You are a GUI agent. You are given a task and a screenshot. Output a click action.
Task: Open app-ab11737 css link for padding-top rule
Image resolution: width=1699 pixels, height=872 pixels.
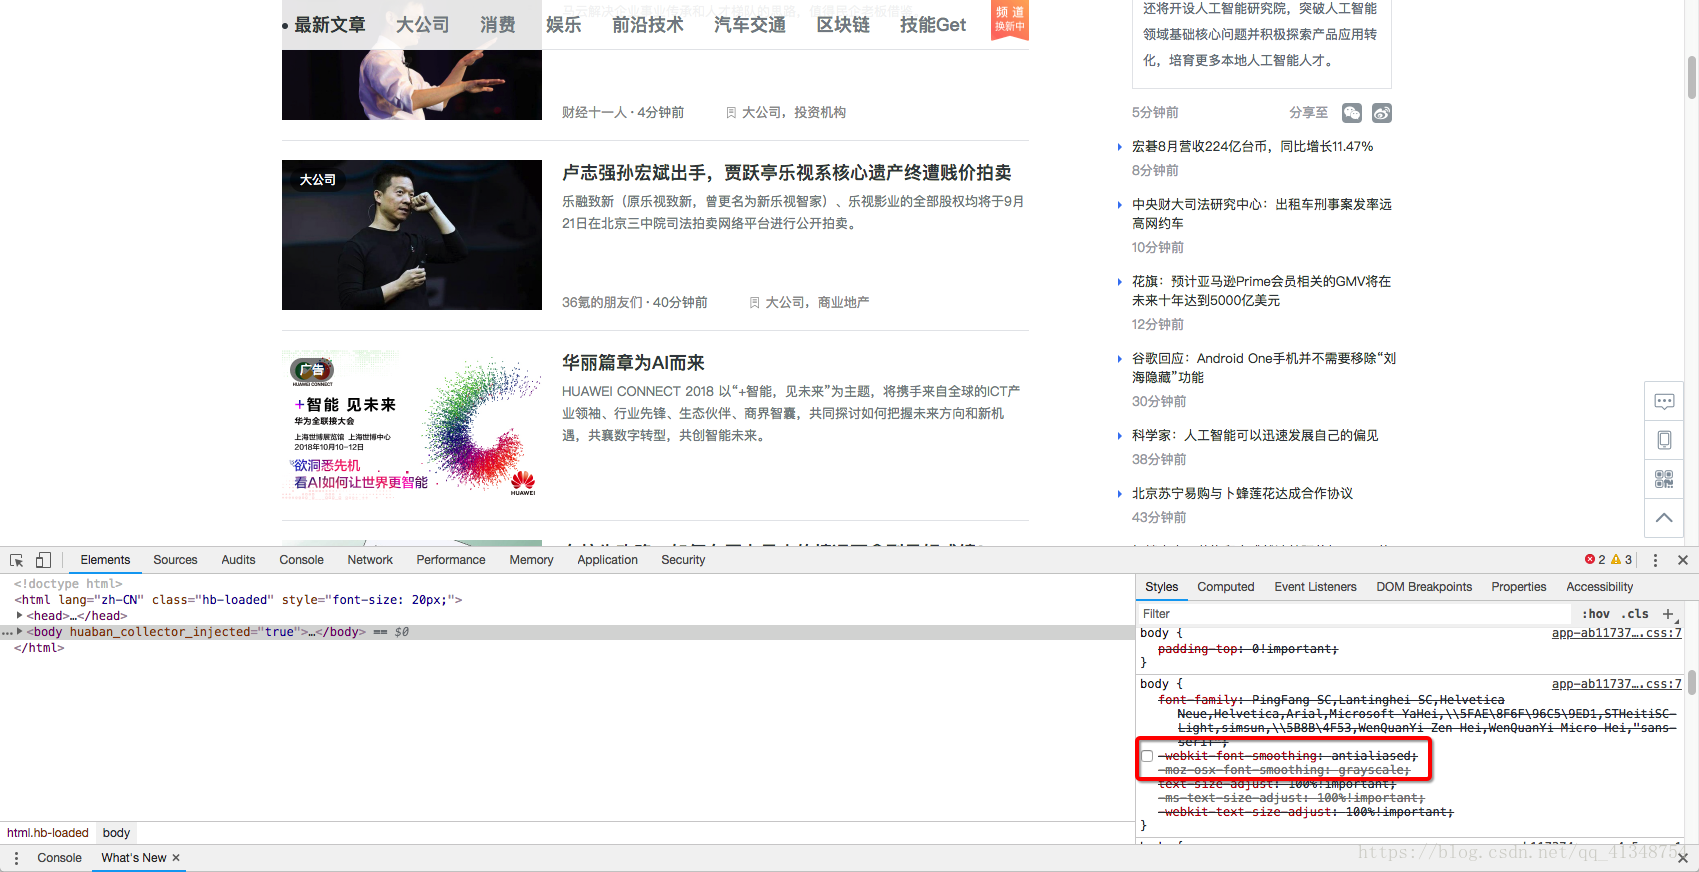pos(1616,633)
